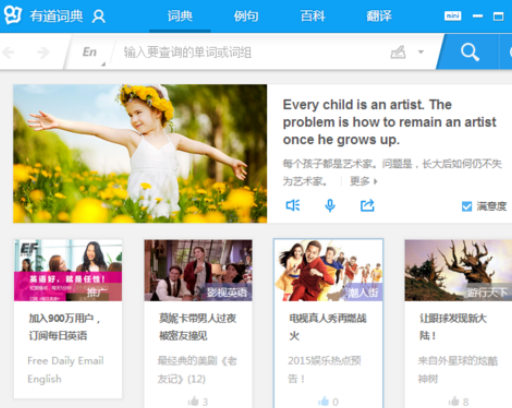The image size is (512, 408).
Task: Toggle the 满意度 checkbox
Action: pyautogui.click(x=467, y=207)
